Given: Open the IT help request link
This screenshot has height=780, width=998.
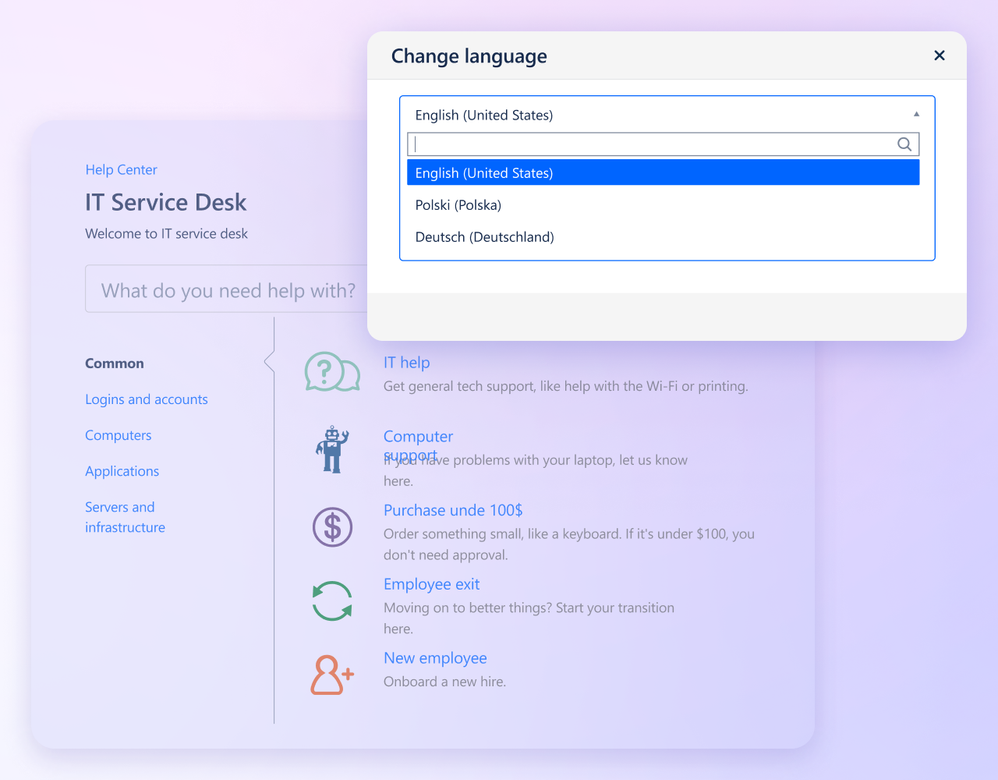Looking at the screenshot, I should (x=407, y=362).
